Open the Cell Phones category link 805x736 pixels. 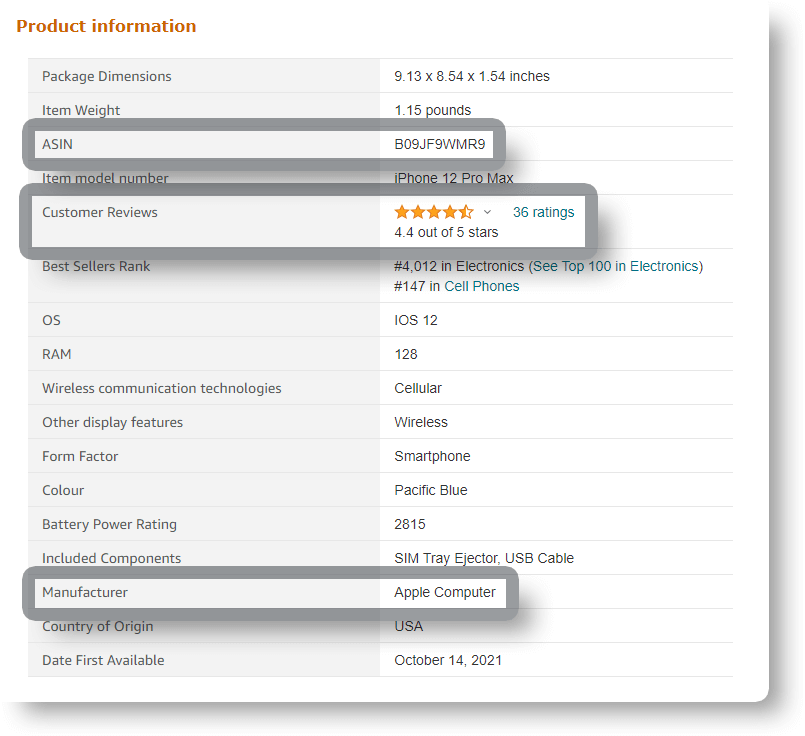[x=482, y=286]
